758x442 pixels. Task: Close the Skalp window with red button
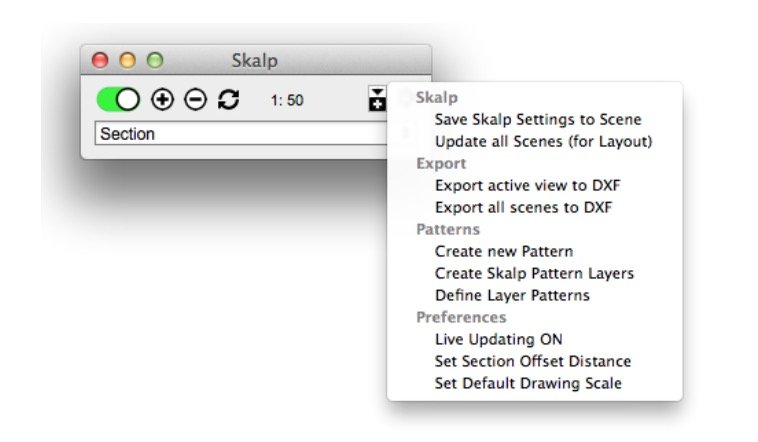[100, 60]
